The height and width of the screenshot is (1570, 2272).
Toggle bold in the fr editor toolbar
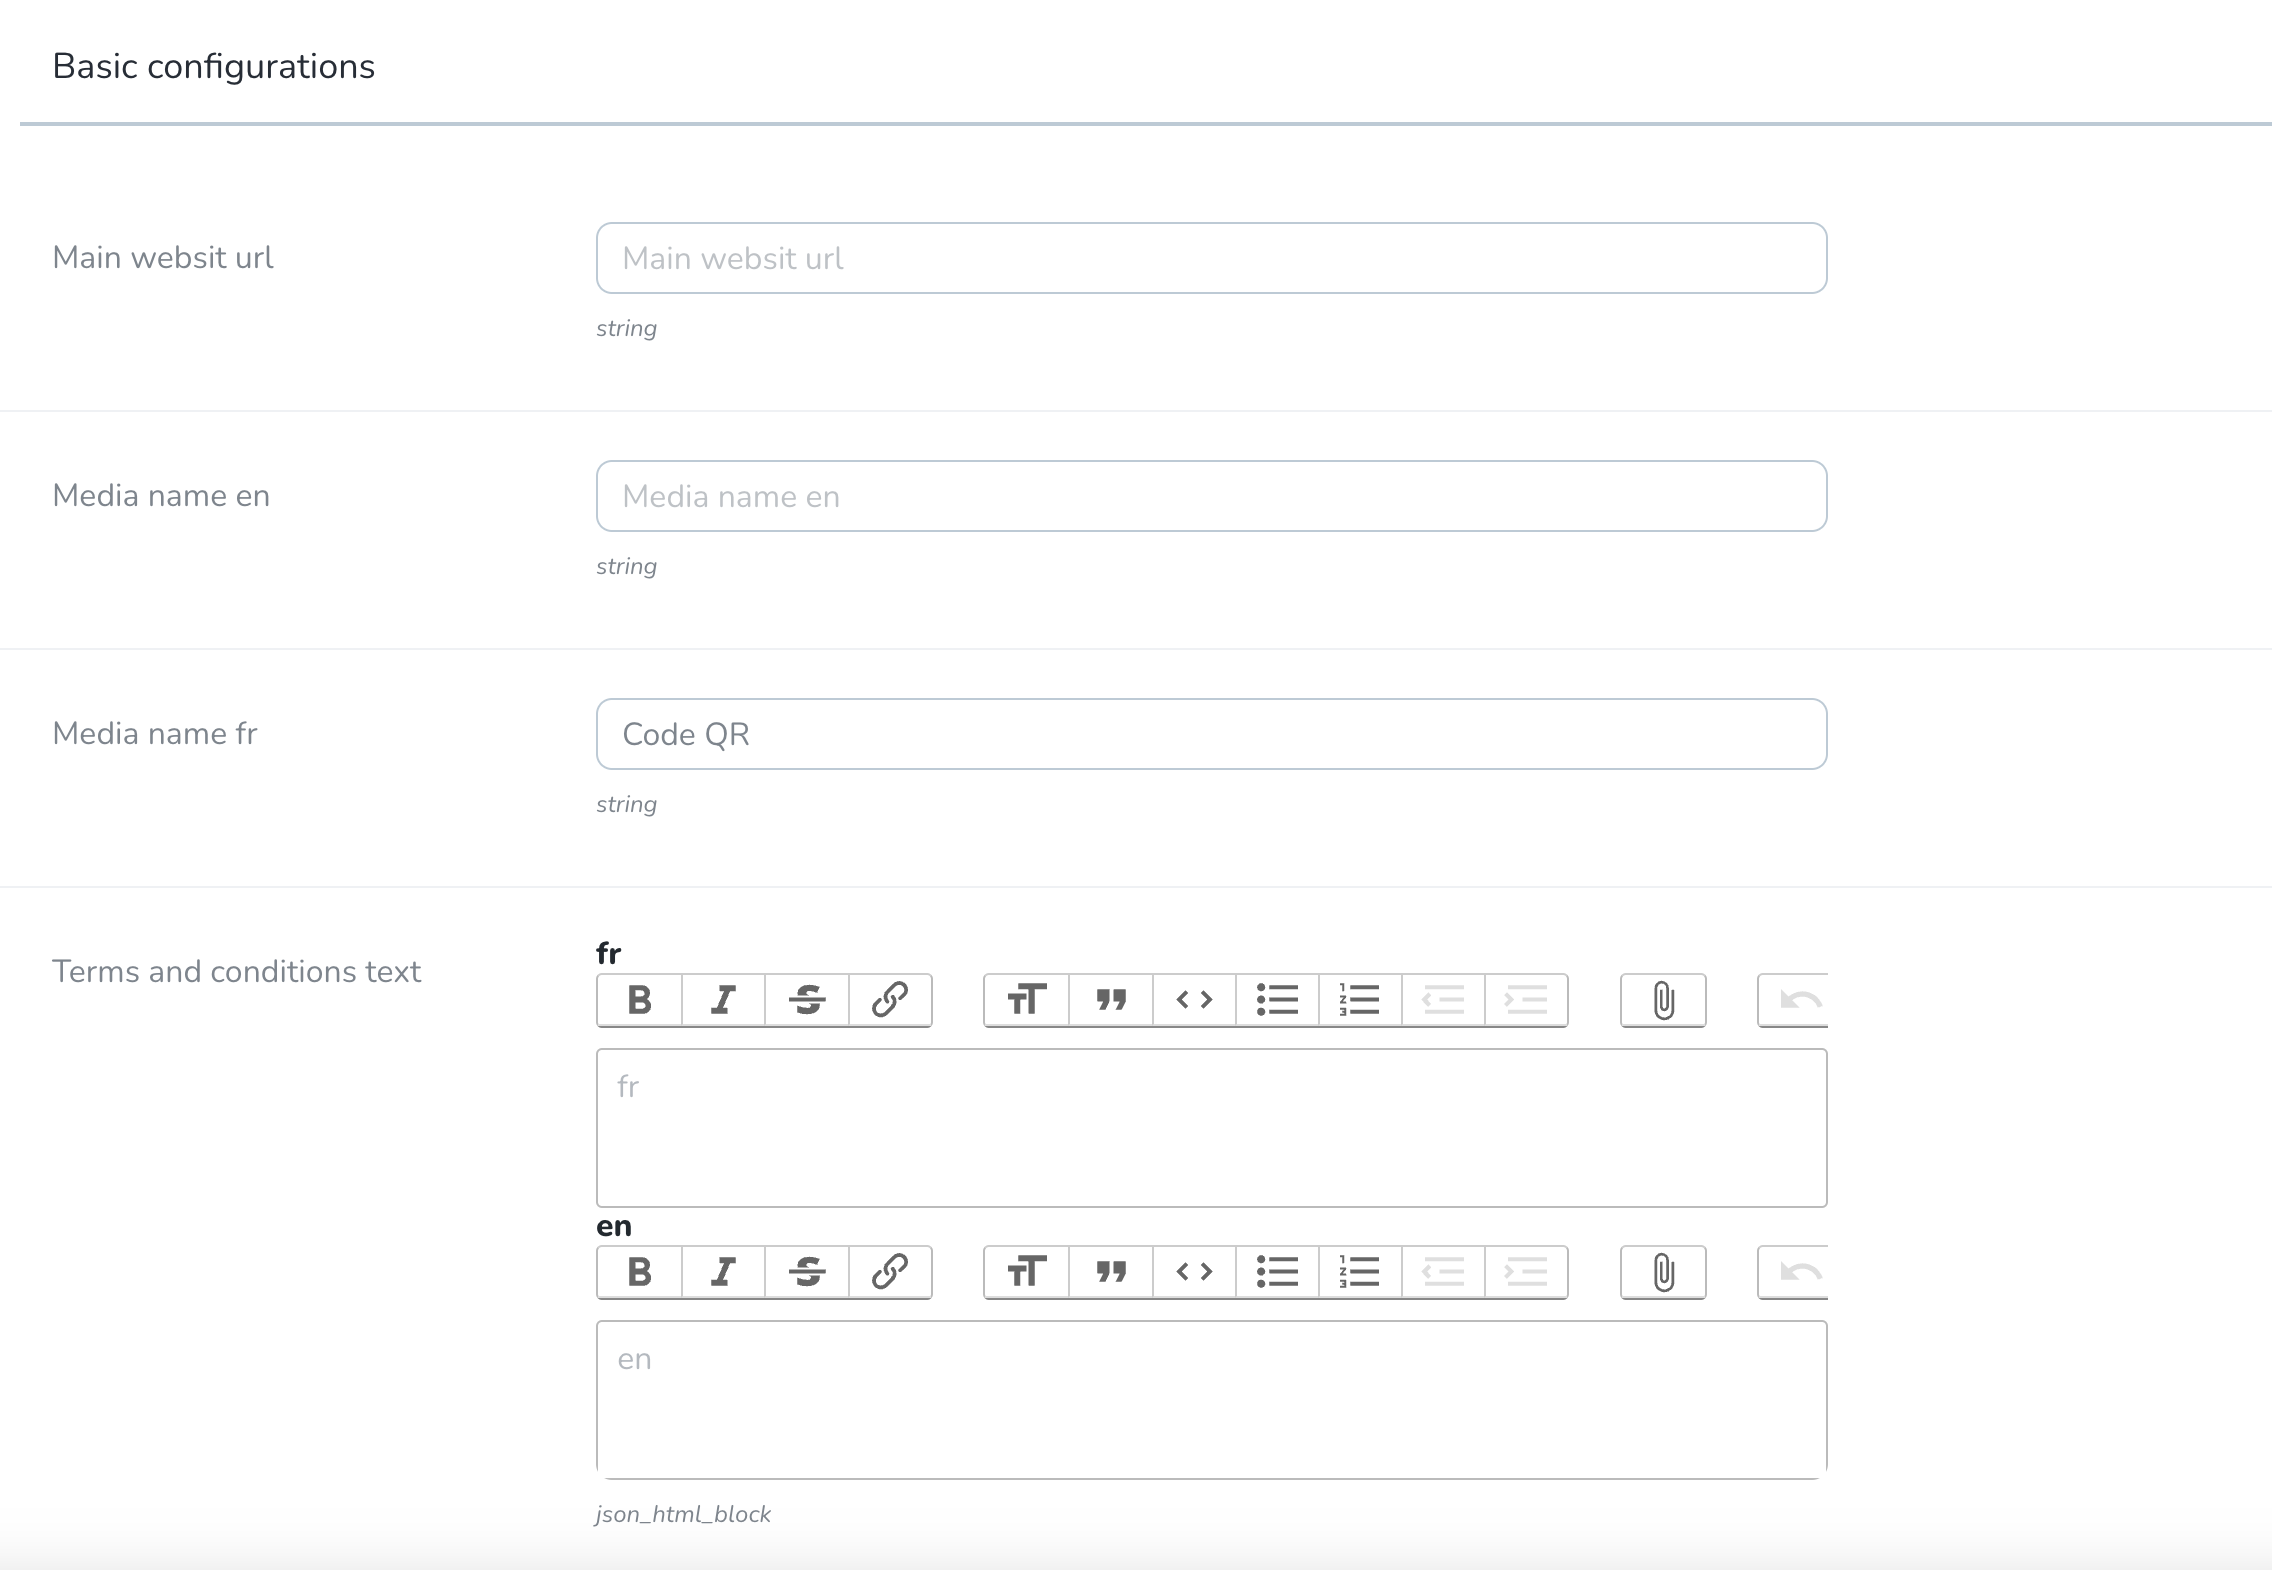pos(640,1000)
